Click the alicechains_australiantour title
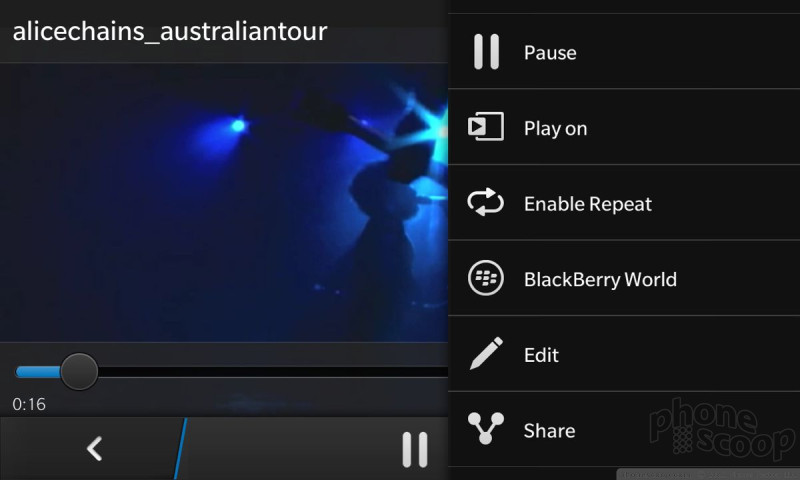Image resolution: width=800 pixels, height=480 pixels. pos(170,32)
